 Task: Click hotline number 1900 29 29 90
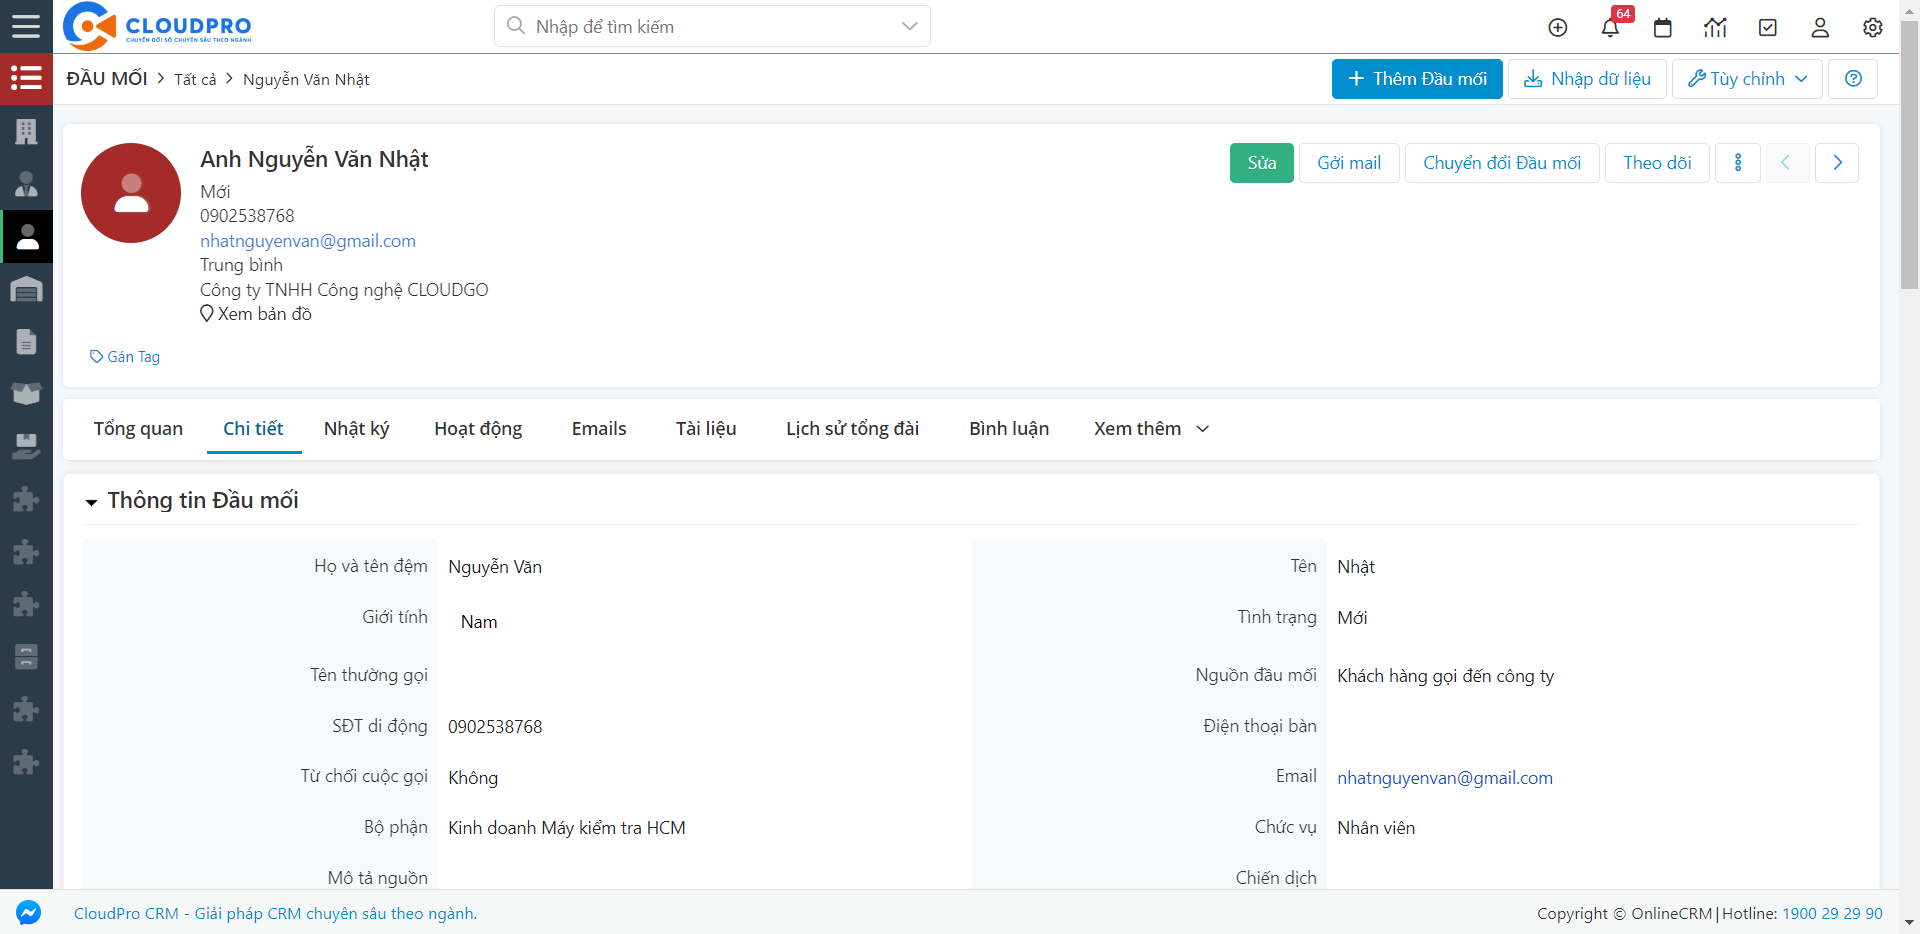tap(1832, 913)
